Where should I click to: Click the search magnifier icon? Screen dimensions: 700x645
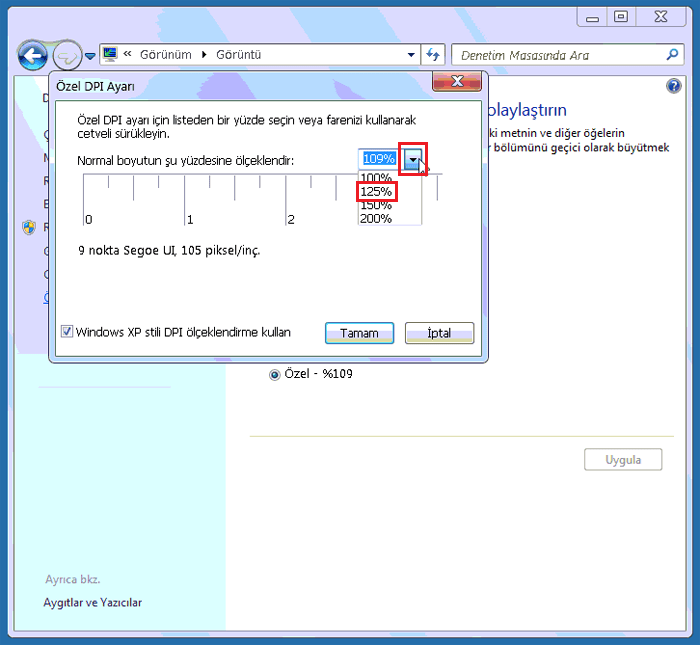click(x=672, y=55)
